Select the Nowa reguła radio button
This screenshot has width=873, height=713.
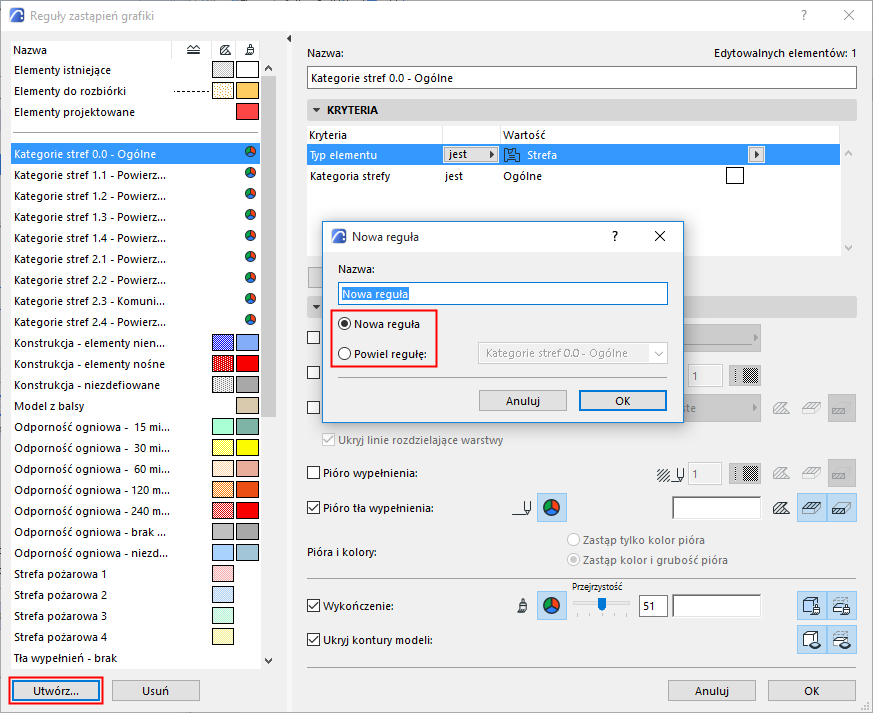[x=345, y=324]
